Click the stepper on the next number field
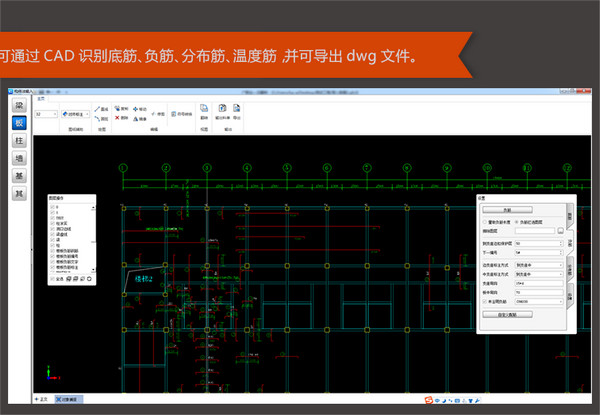The image size is (600, 415). pos(561,252)
